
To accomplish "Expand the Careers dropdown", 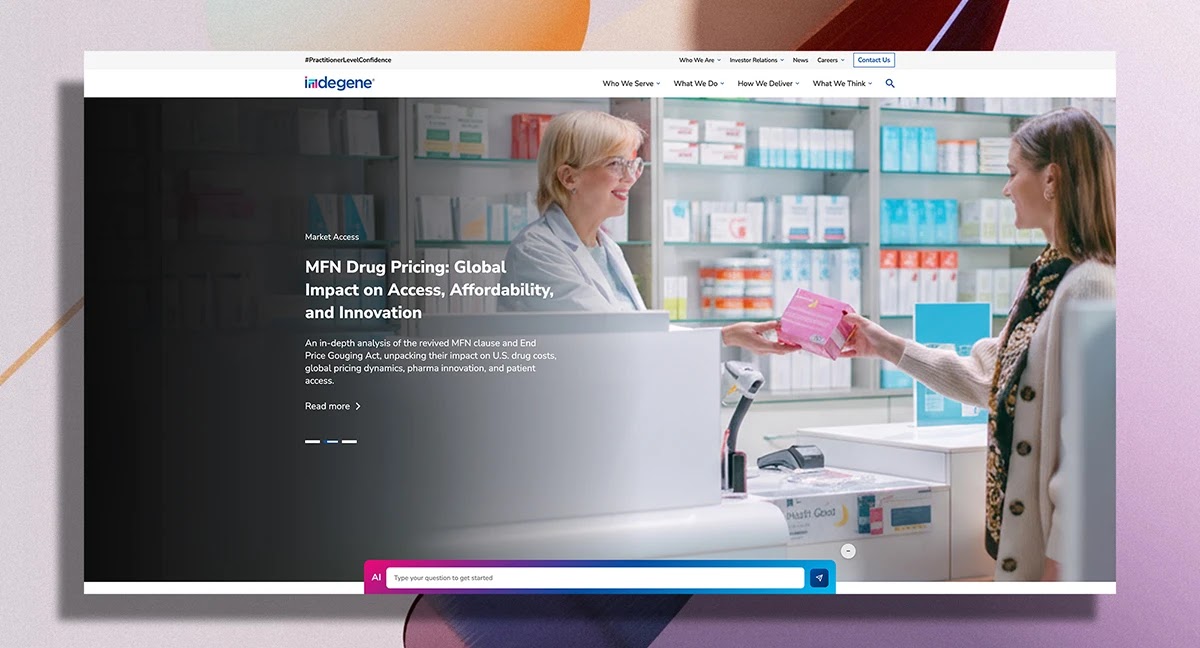I will click(x=831, y=60).
